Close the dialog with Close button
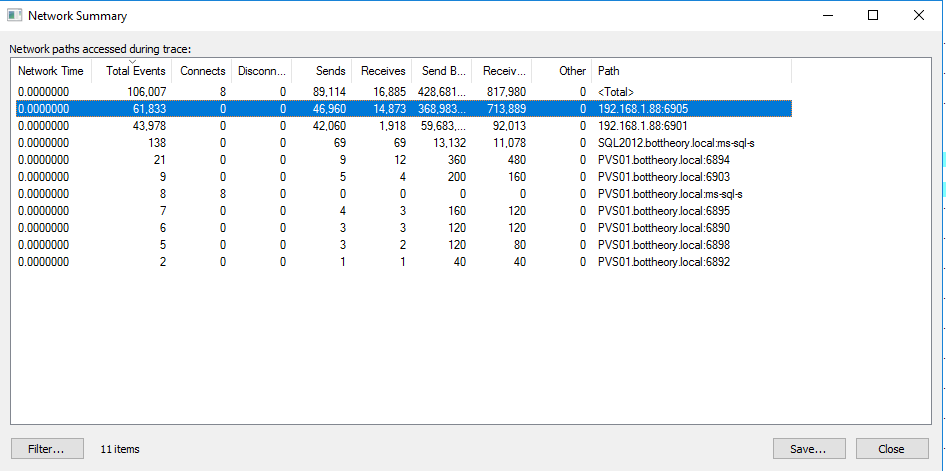Viewport: 946px width, 471px height. click(892, 449)
